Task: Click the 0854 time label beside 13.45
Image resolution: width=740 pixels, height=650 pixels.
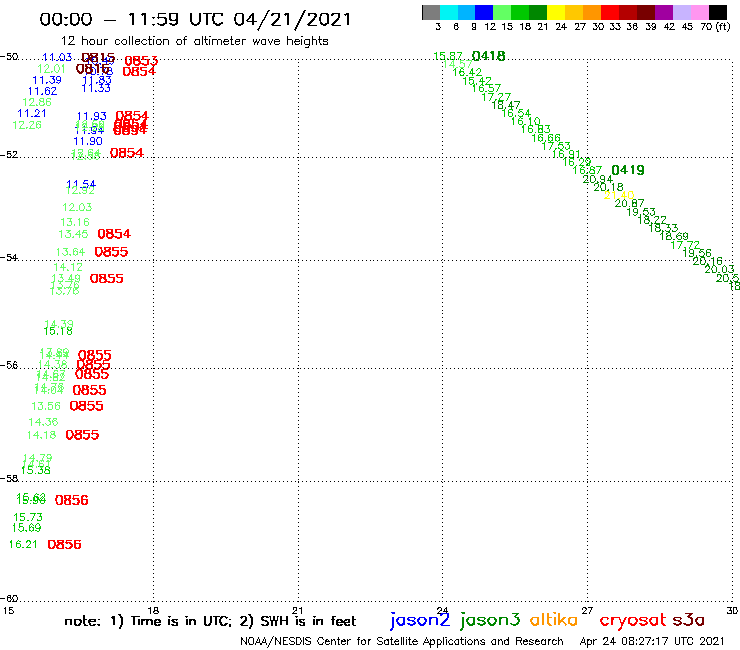Action: click(x=114, y=234)
